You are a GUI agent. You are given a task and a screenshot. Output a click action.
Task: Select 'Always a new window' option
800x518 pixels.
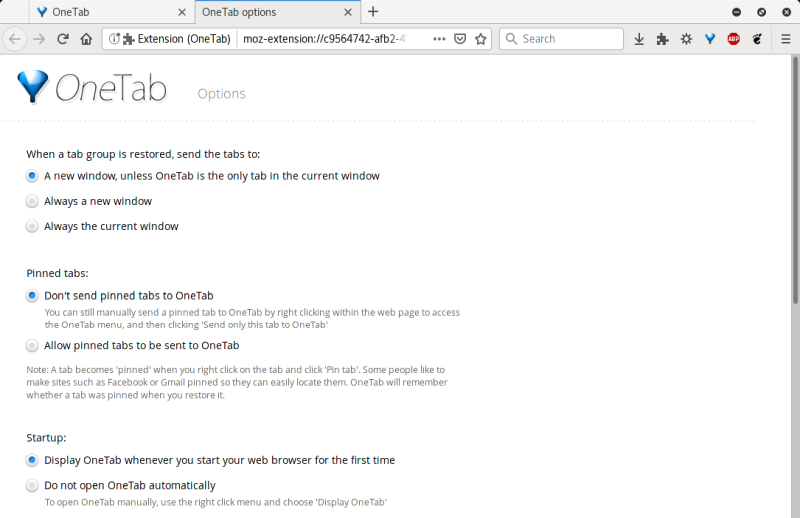[32, 202]
